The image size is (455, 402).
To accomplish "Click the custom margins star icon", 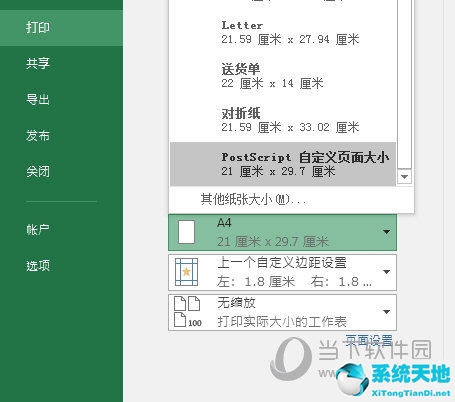I will click(186, 272).
